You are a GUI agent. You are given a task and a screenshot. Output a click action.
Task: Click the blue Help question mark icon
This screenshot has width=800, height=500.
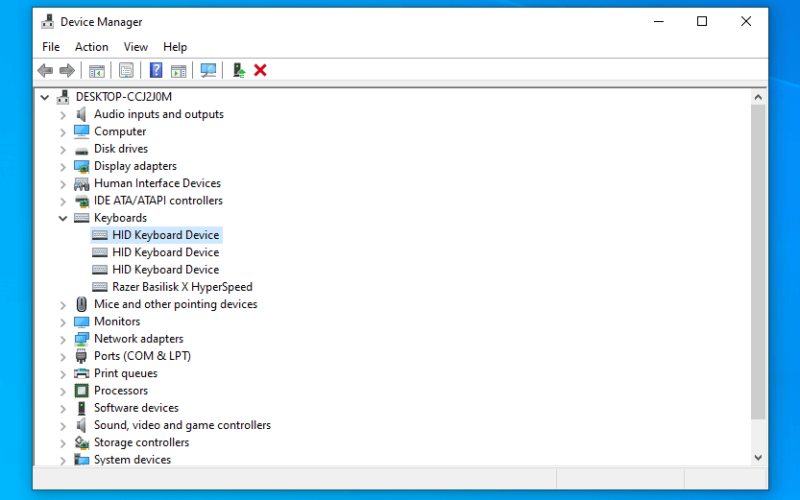pos(156,70)
